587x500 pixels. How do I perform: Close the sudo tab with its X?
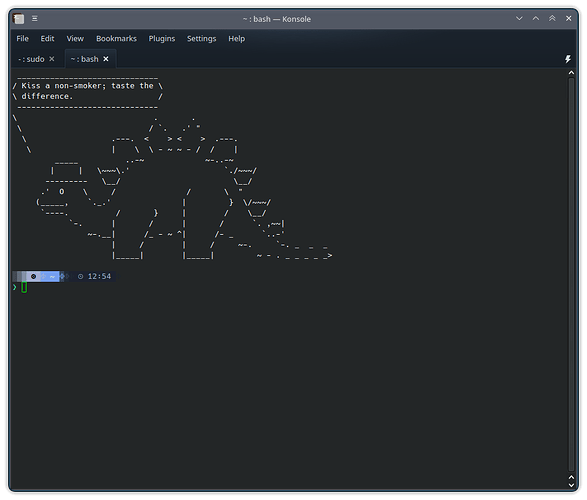point(52,59)
